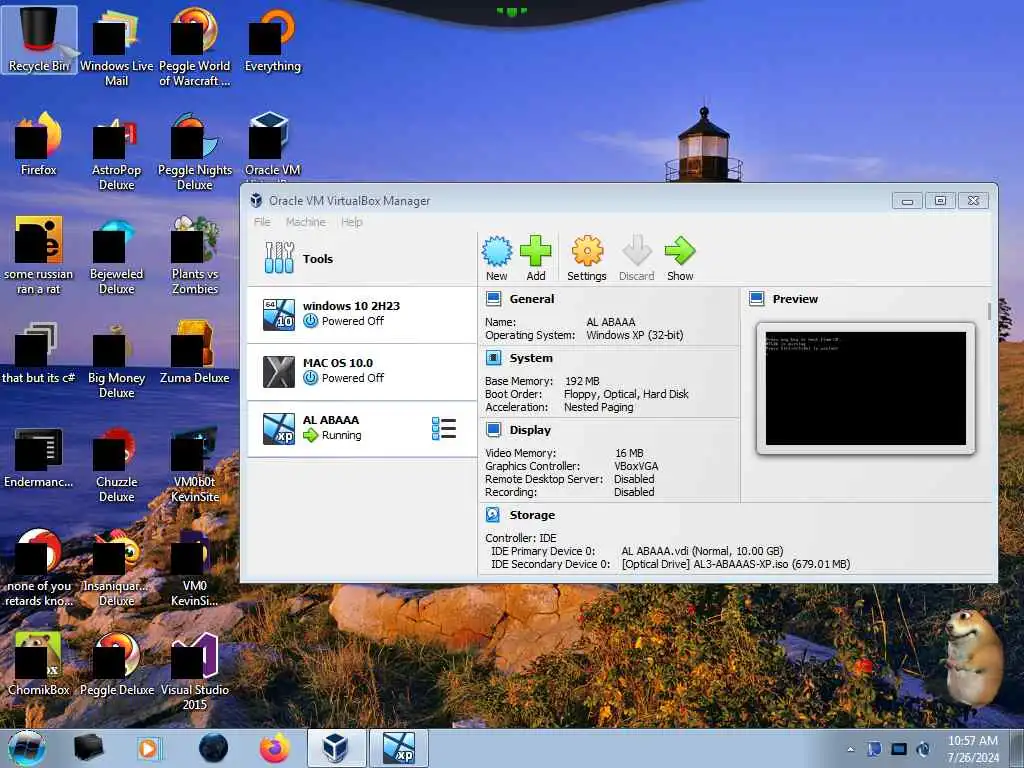
Task: Click the taskbar clock showing 10:57 AM
Action: [973, 749]
